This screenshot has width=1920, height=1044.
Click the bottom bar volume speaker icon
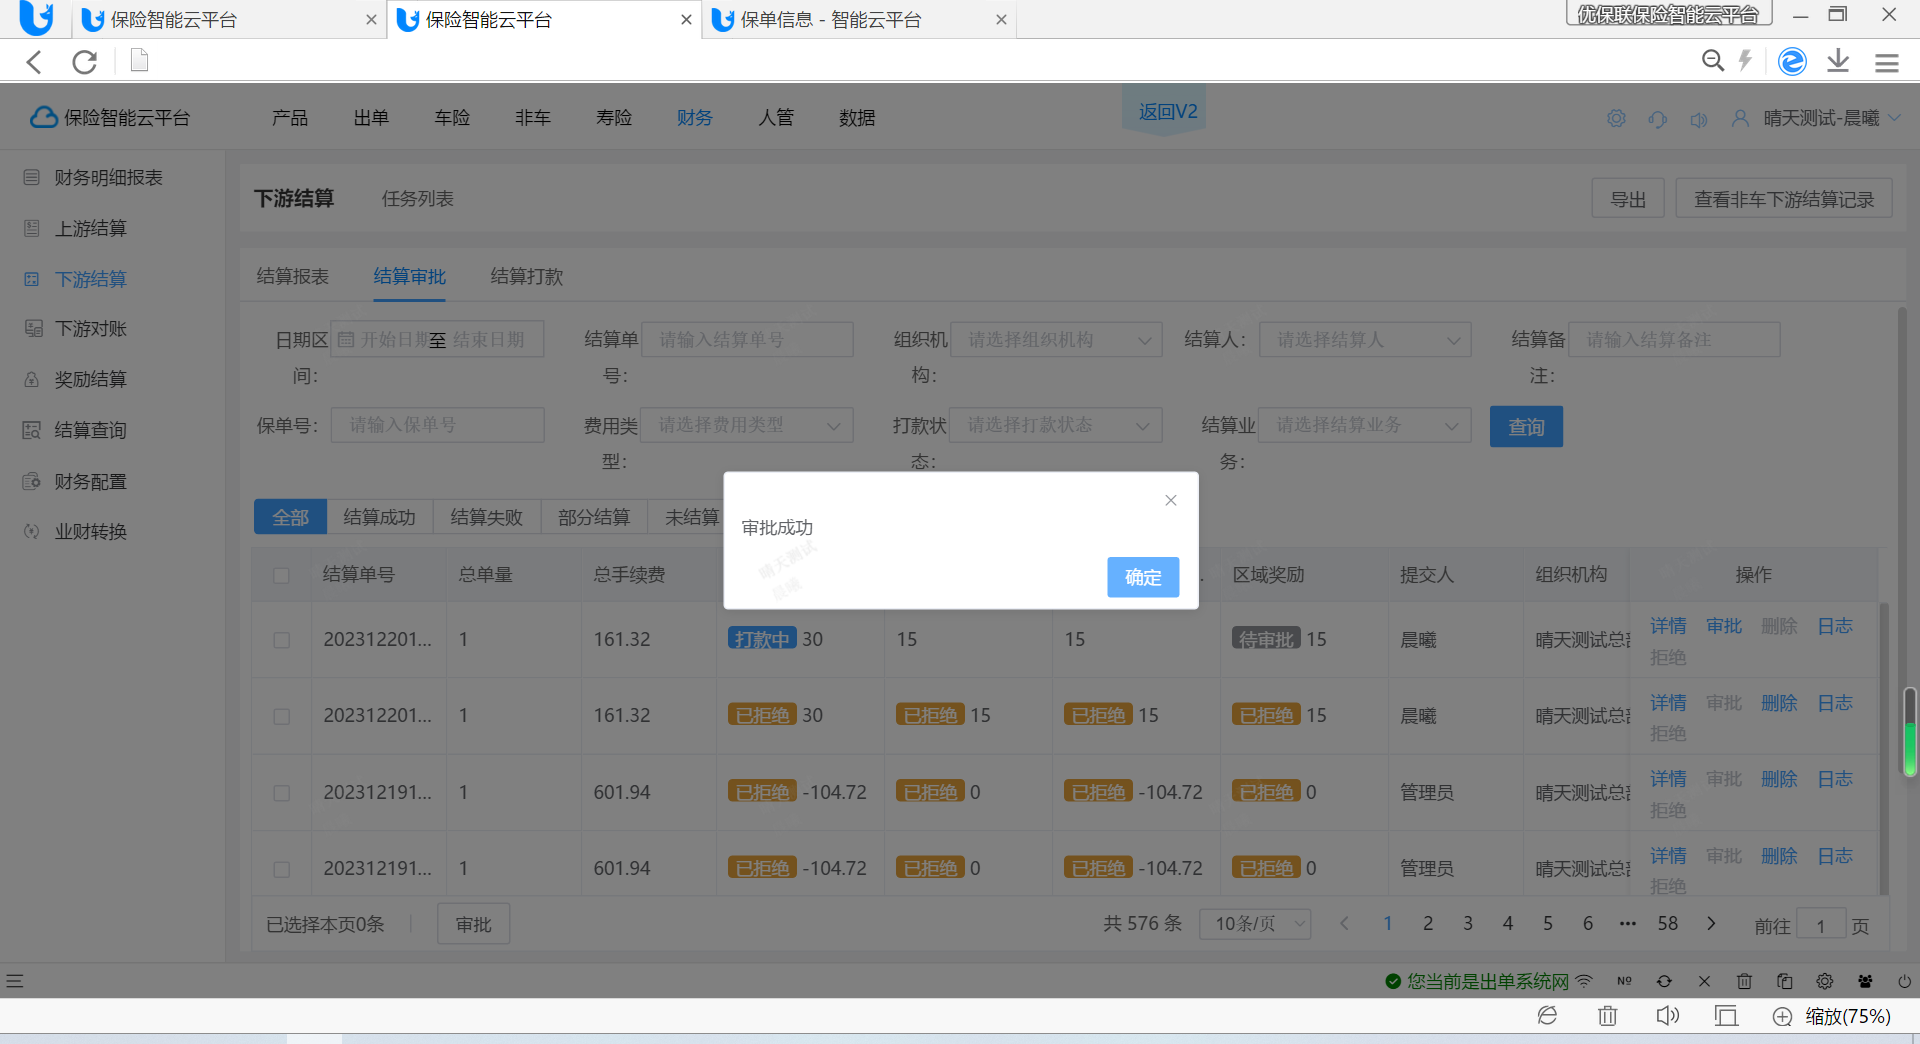pos(1667,1016)
